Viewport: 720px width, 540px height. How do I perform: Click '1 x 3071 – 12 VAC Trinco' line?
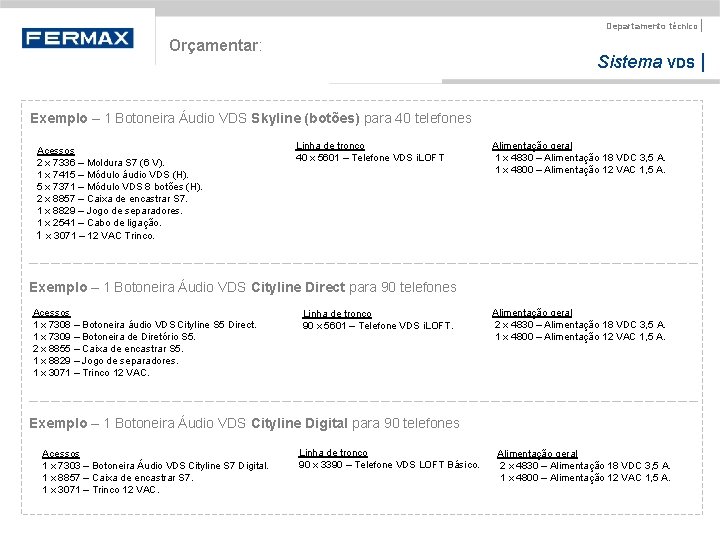(x=96, y=236)
